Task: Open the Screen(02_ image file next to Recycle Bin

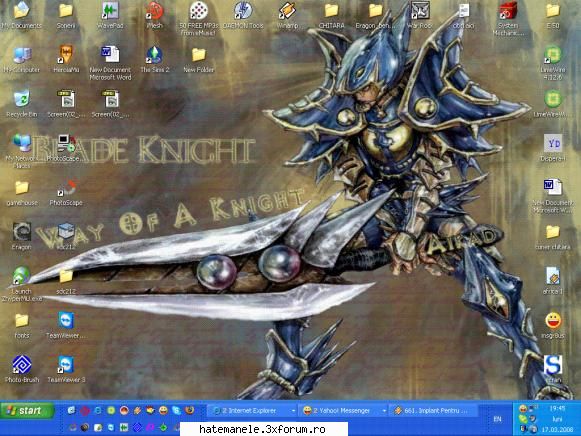Action: click(x=66, y=104)
